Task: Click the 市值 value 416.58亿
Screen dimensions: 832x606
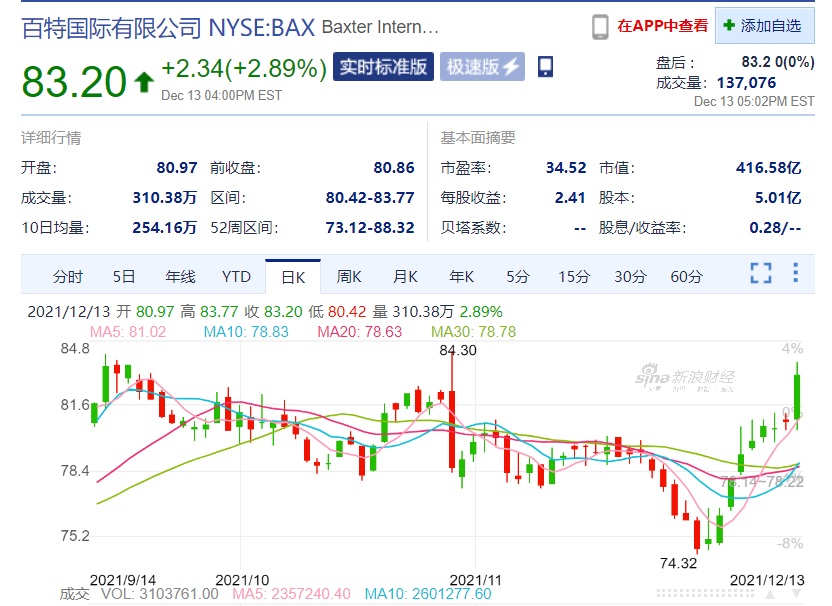Action: [768, 168]
